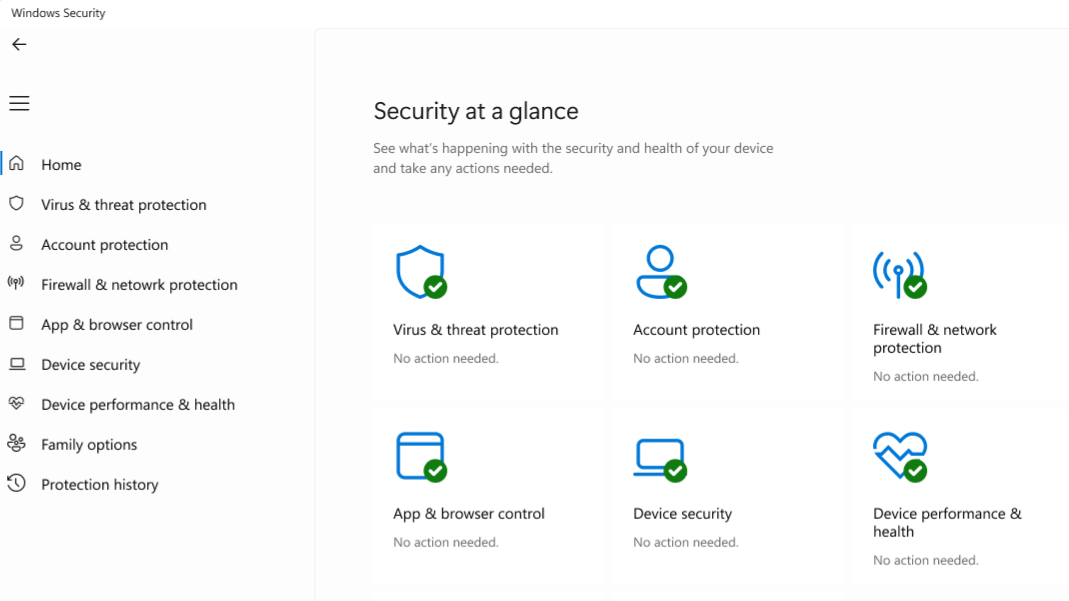Open the hamburger navigation menu

click(19, 103)
